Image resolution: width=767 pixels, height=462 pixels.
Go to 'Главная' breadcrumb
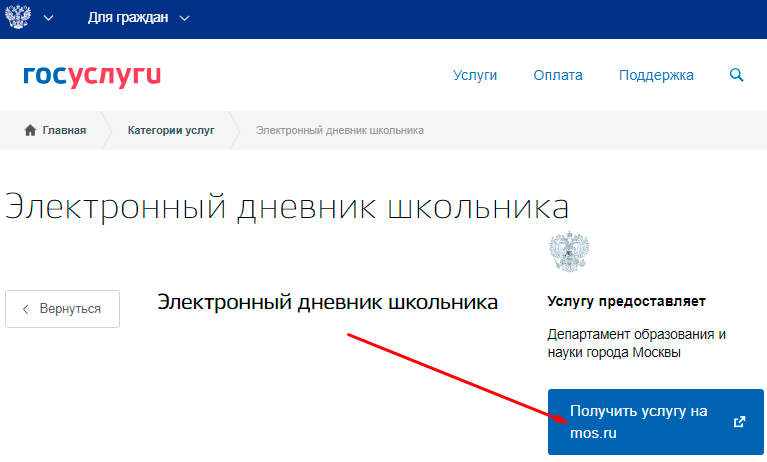click(x=64, y=130)
